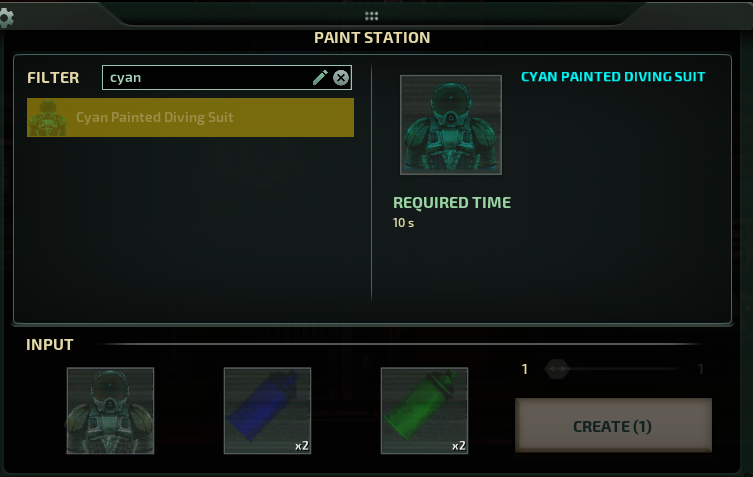Click the Cyan Painted Diving Suit heading
Screen dimensions: 753x477
click(613, 77)
